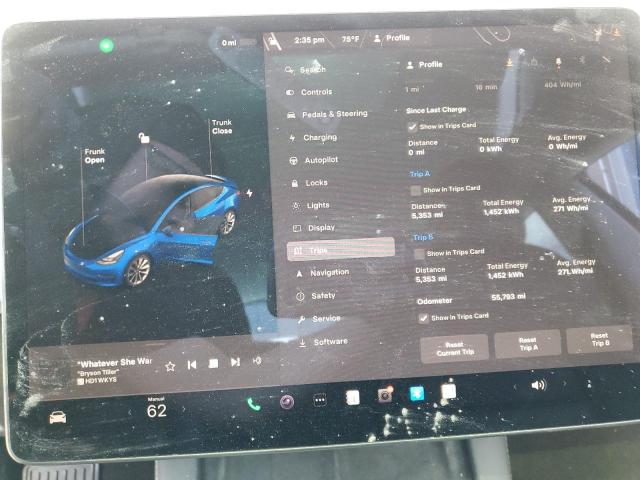Tap the orange software download icon
This screenshot has width=640, height=480.
pyautogui.click(x=510, y=62)
